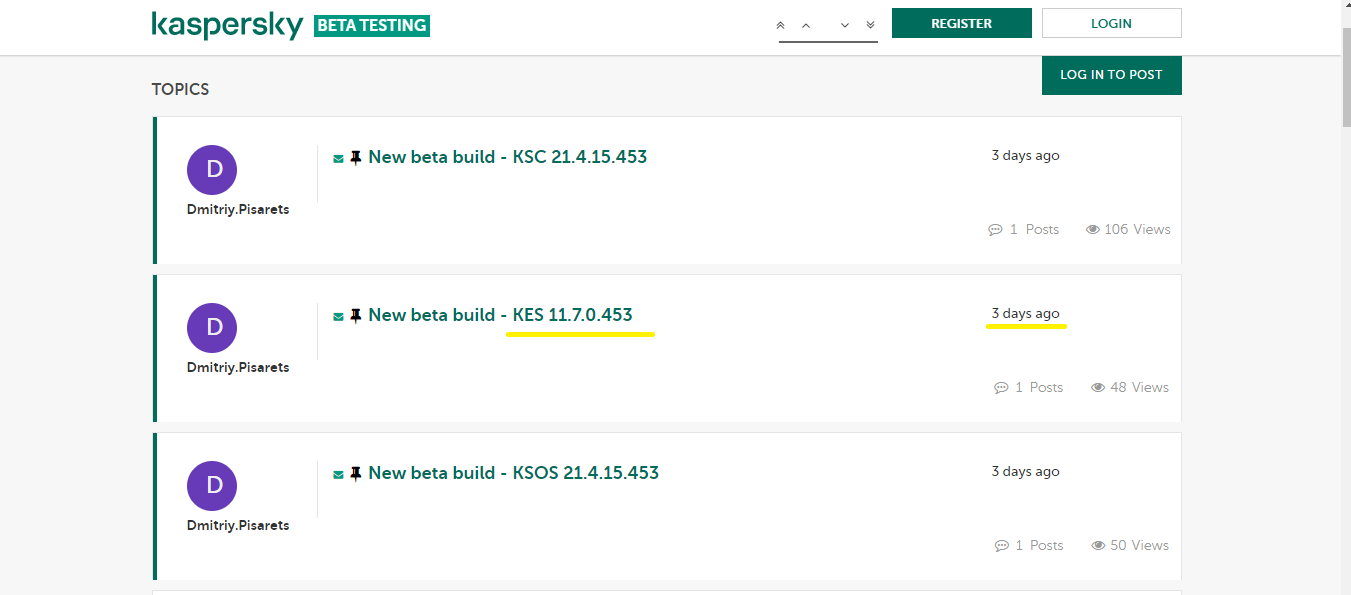Image resolution: width=1351 pixels, height=595 pixels.
Task: Click posts bubble icon in KES row
Action: pyautogui.click(x=1001, y=388)
